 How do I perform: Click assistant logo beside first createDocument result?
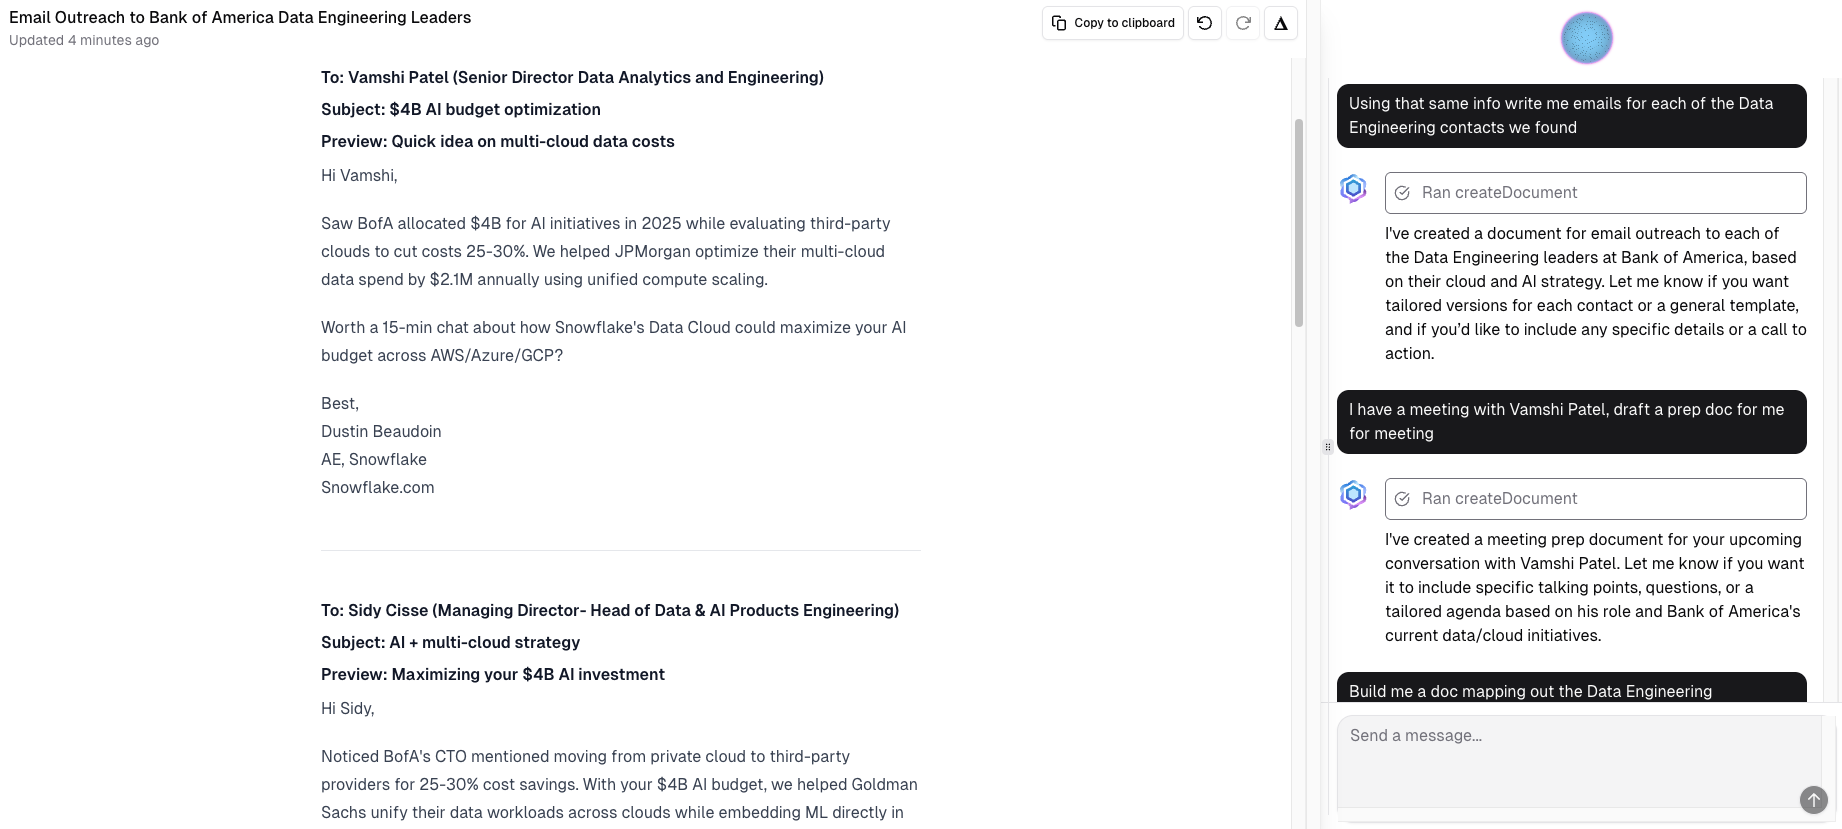tap(1353, 188)
